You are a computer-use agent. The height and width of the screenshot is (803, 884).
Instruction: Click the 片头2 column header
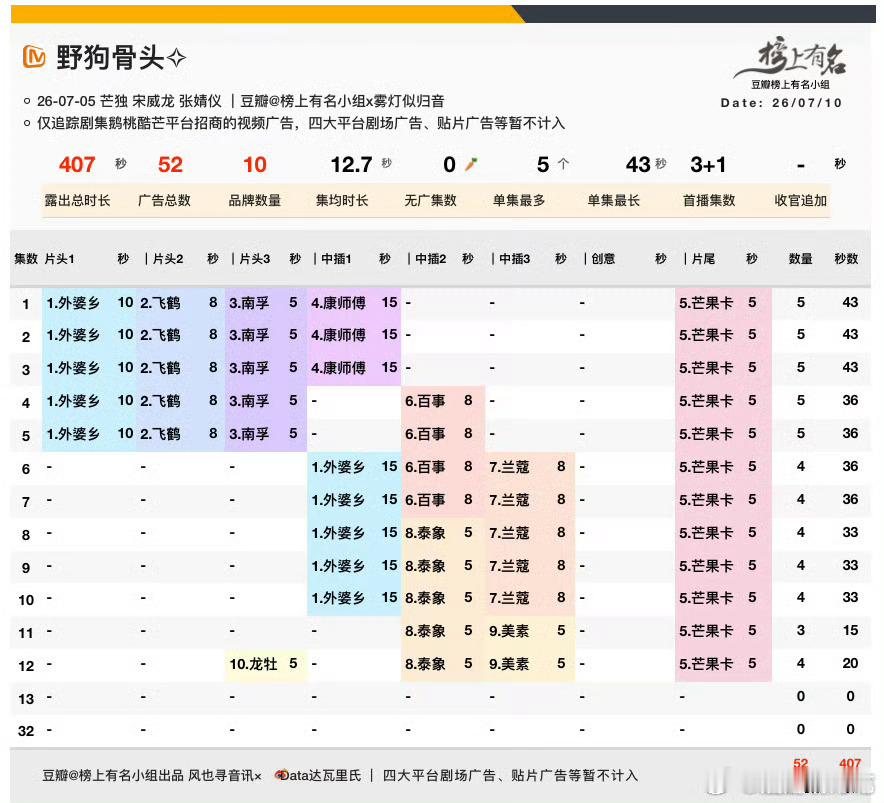[168, 259]
